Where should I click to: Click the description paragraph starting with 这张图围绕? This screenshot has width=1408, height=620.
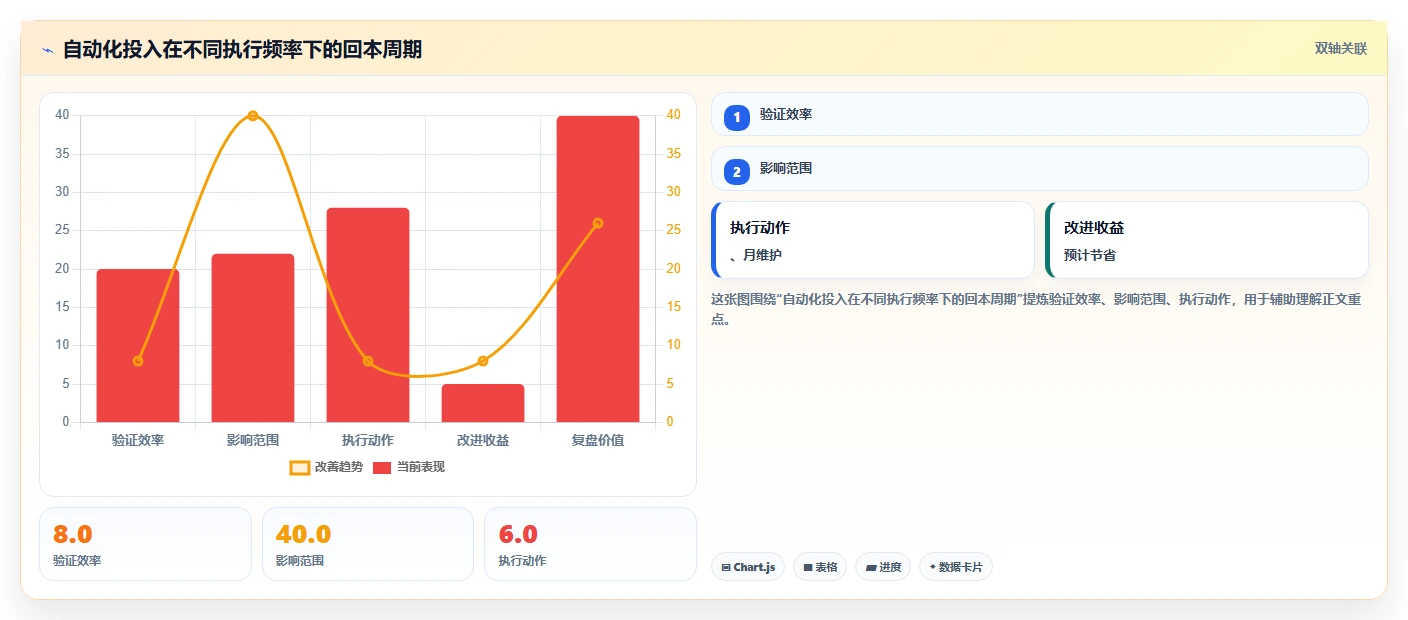coord(1036,309)
